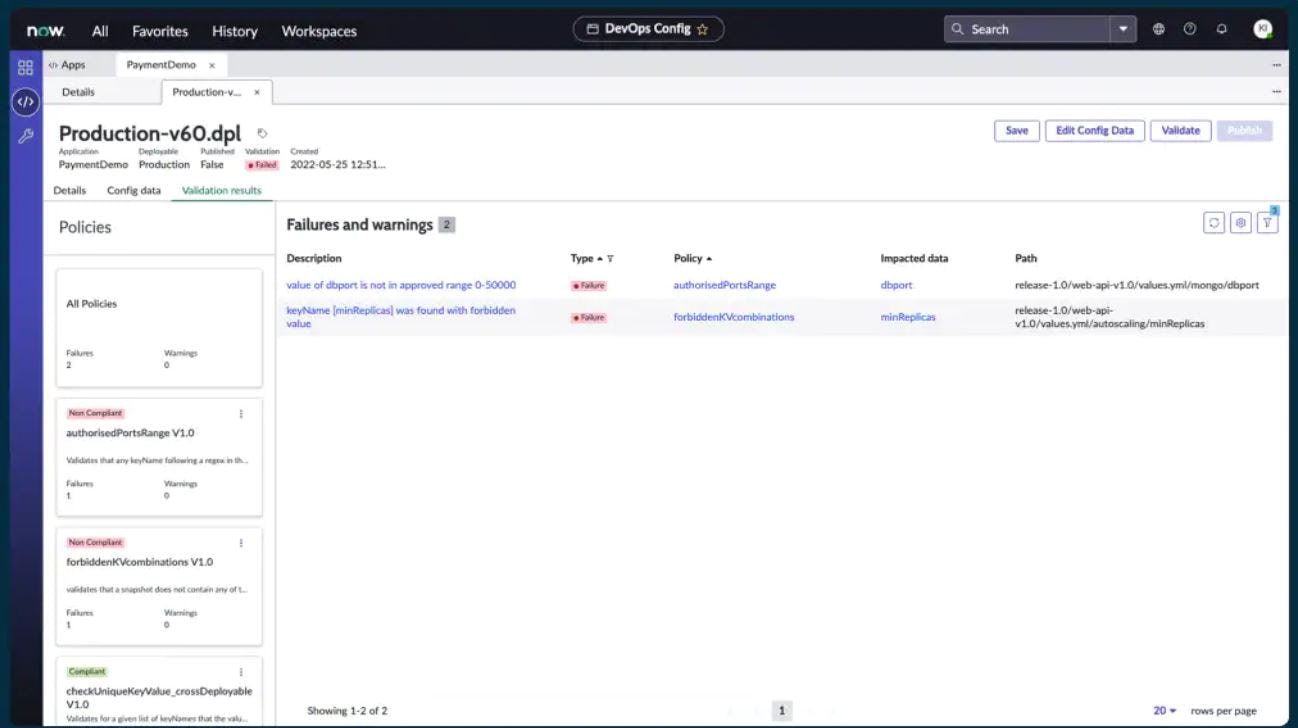Open the notifications bell

click(x=1220, y=30)
